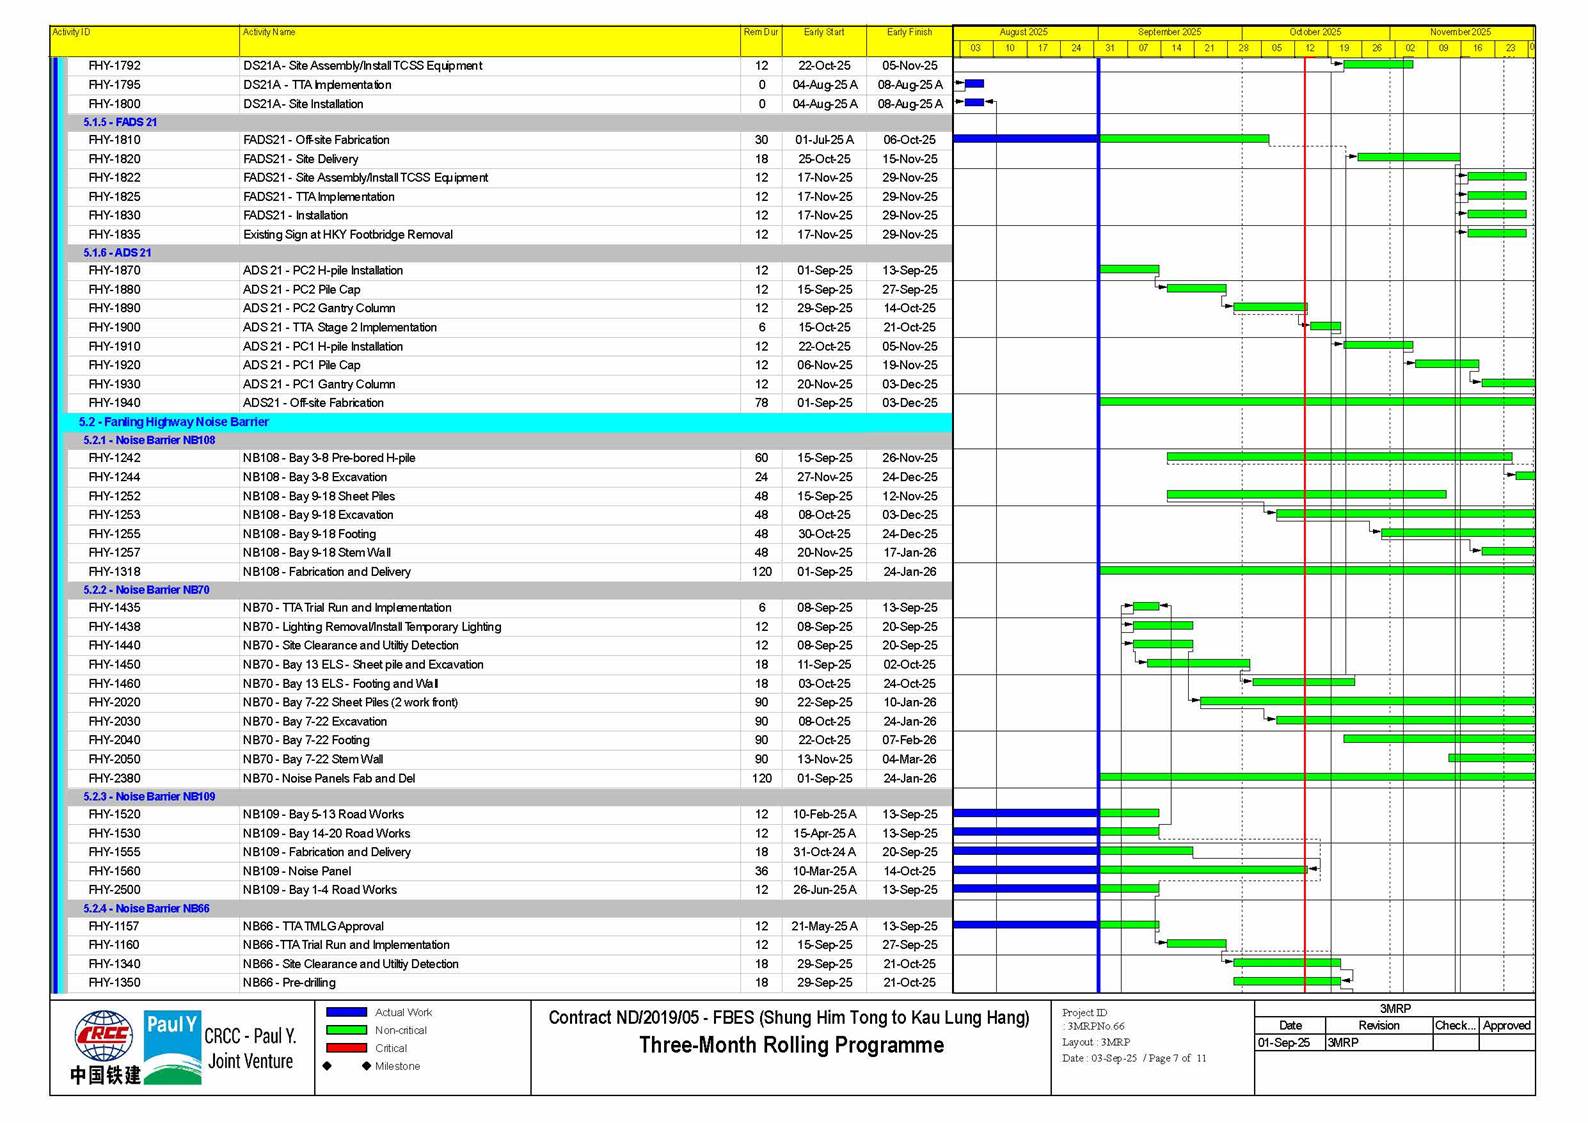1588x1123 pixels.
Task: Select the green Non-critical legend swatch
Action: (346, 1030)
